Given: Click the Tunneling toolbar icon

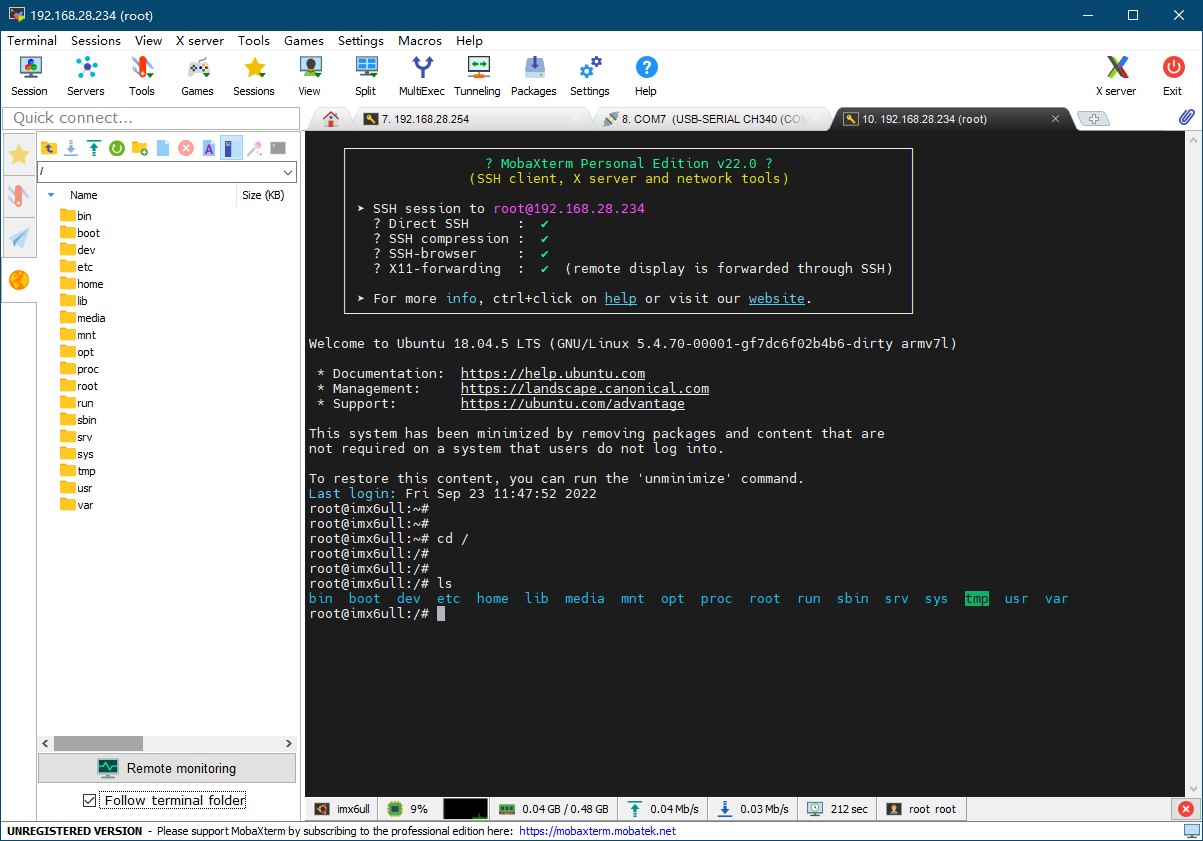Looking at the screenshot, I should pos(477,76).
